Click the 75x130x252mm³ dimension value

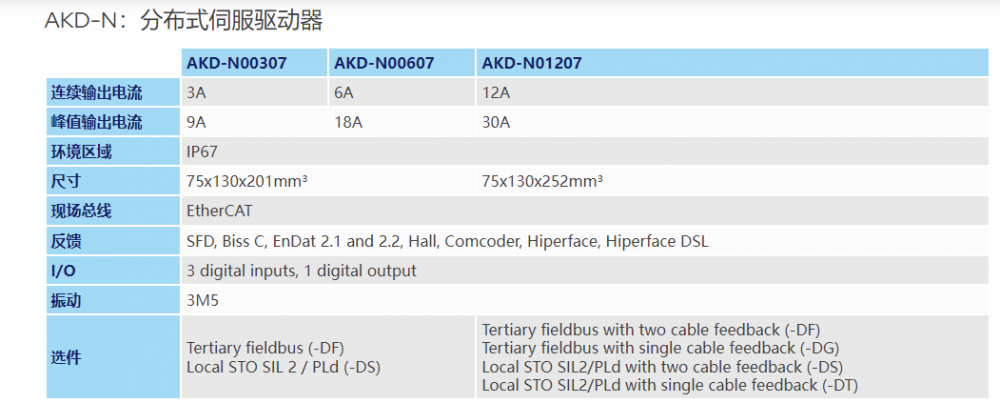coord(541,182)
